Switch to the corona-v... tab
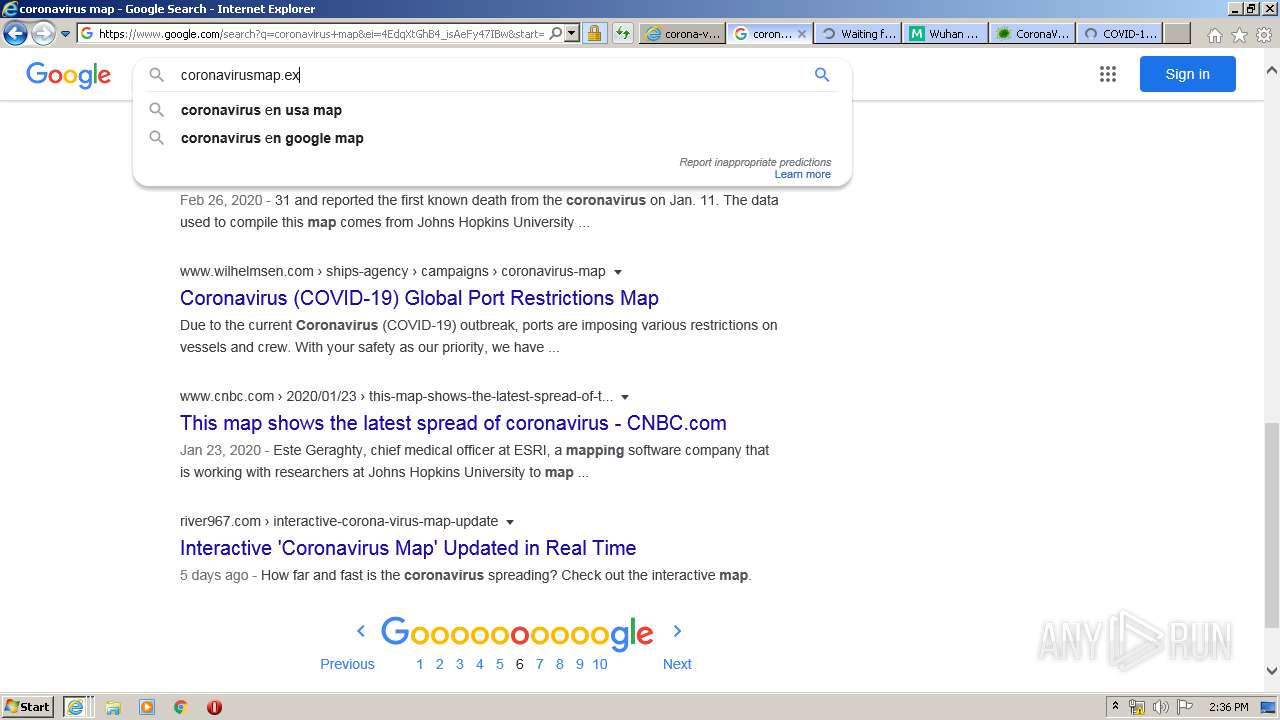1280x720 pixels. pyautogui.click(x=682, y=33)
